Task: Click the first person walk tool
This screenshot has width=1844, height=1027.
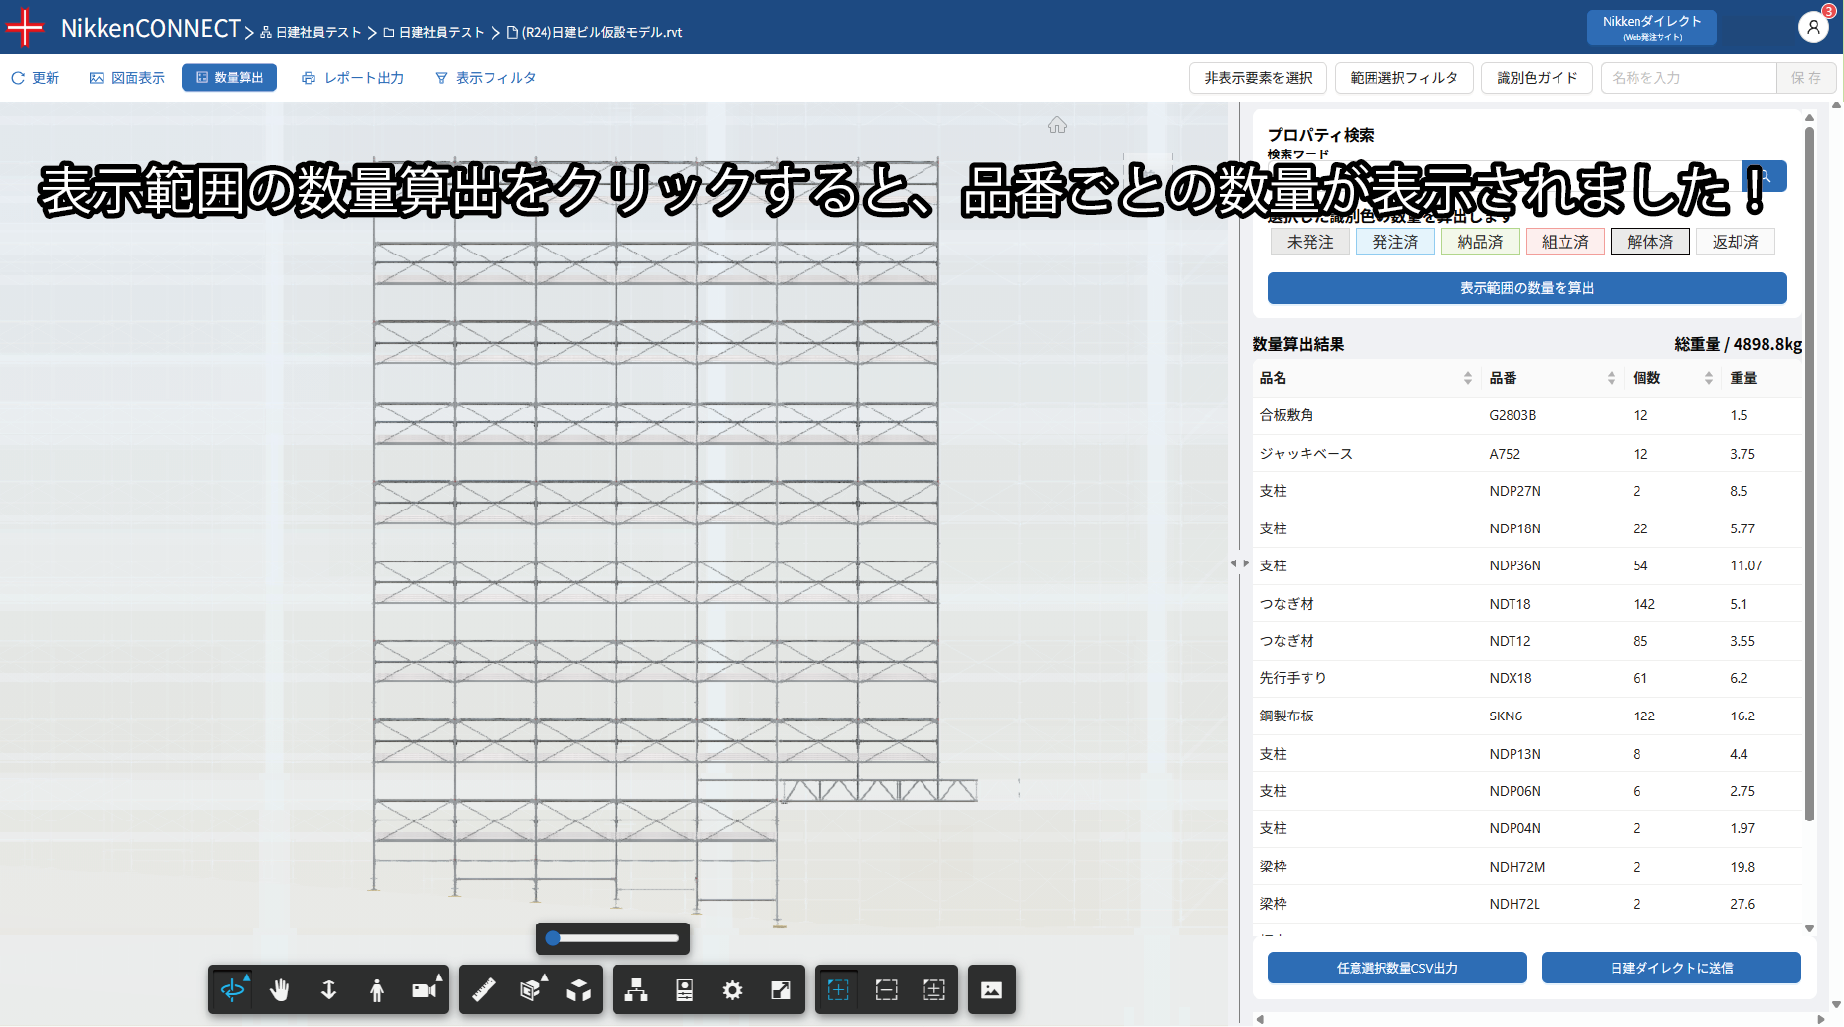Action: pyautogui.click(x=376, y=990)
